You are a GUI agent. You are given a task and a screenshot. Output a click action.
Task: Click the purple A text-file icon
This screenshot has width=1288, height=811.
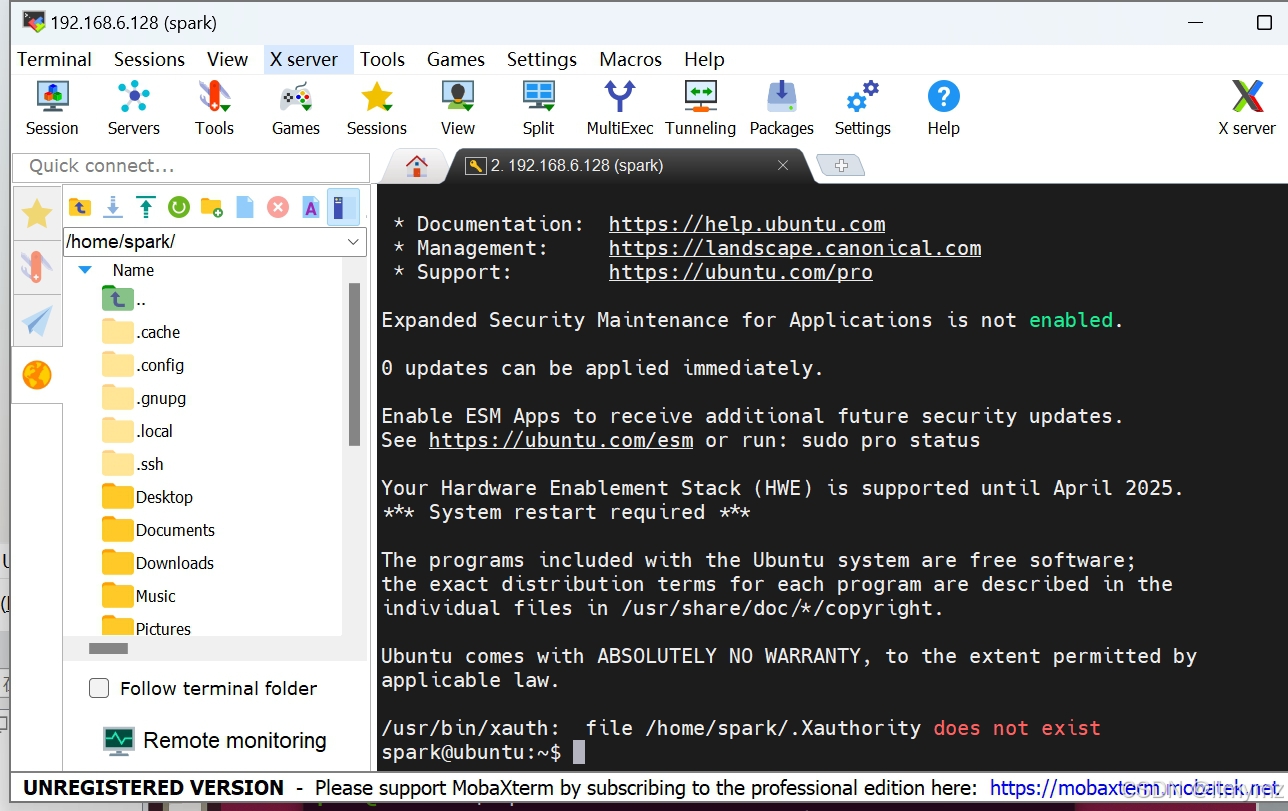tap(311, 207)
